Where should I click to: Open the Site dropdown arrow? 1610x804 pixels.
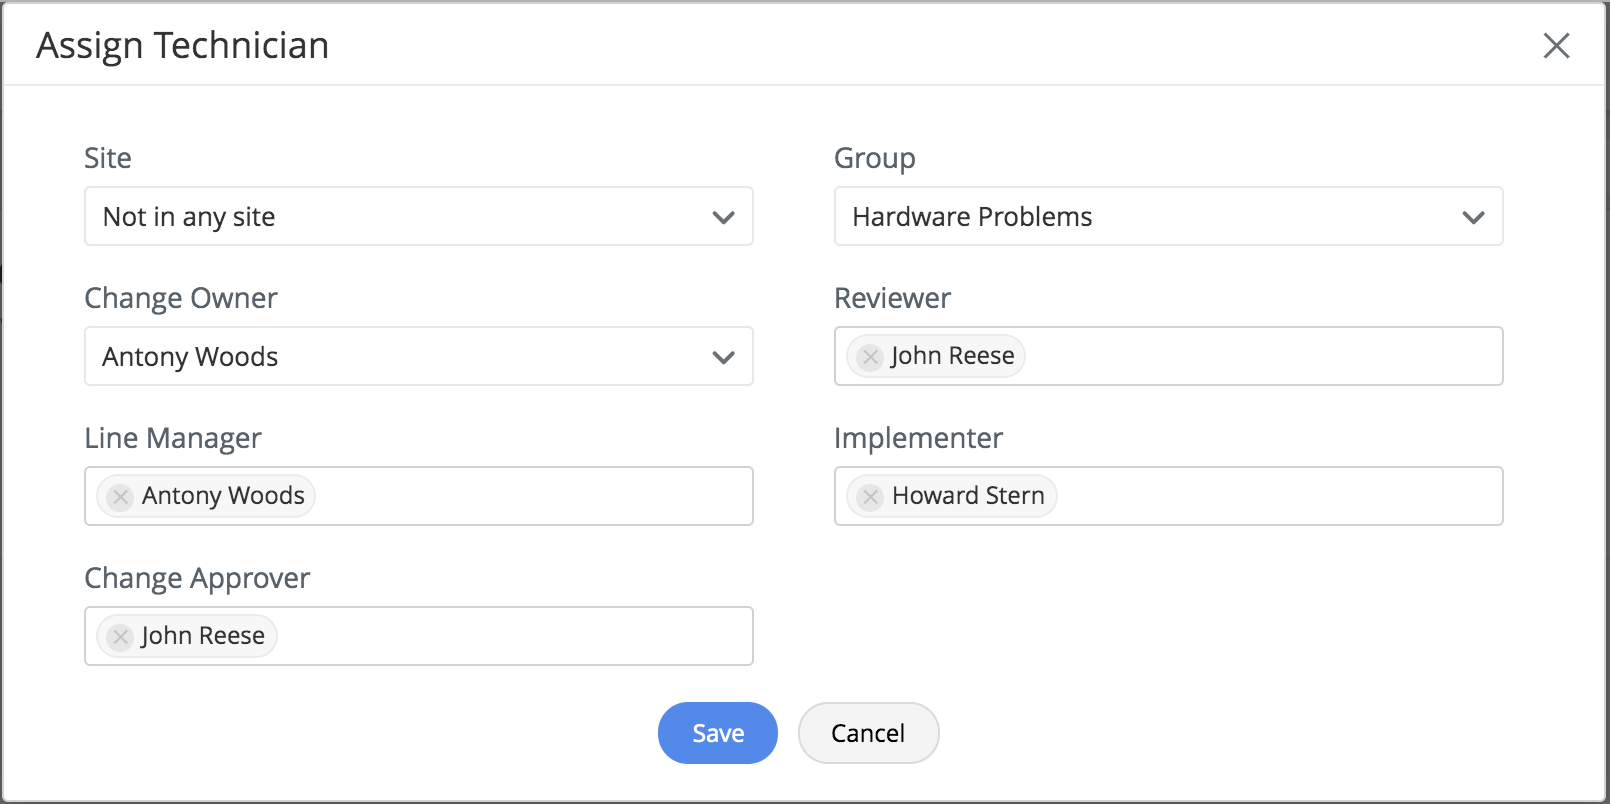pyautogui.click(x=723, y=217)
